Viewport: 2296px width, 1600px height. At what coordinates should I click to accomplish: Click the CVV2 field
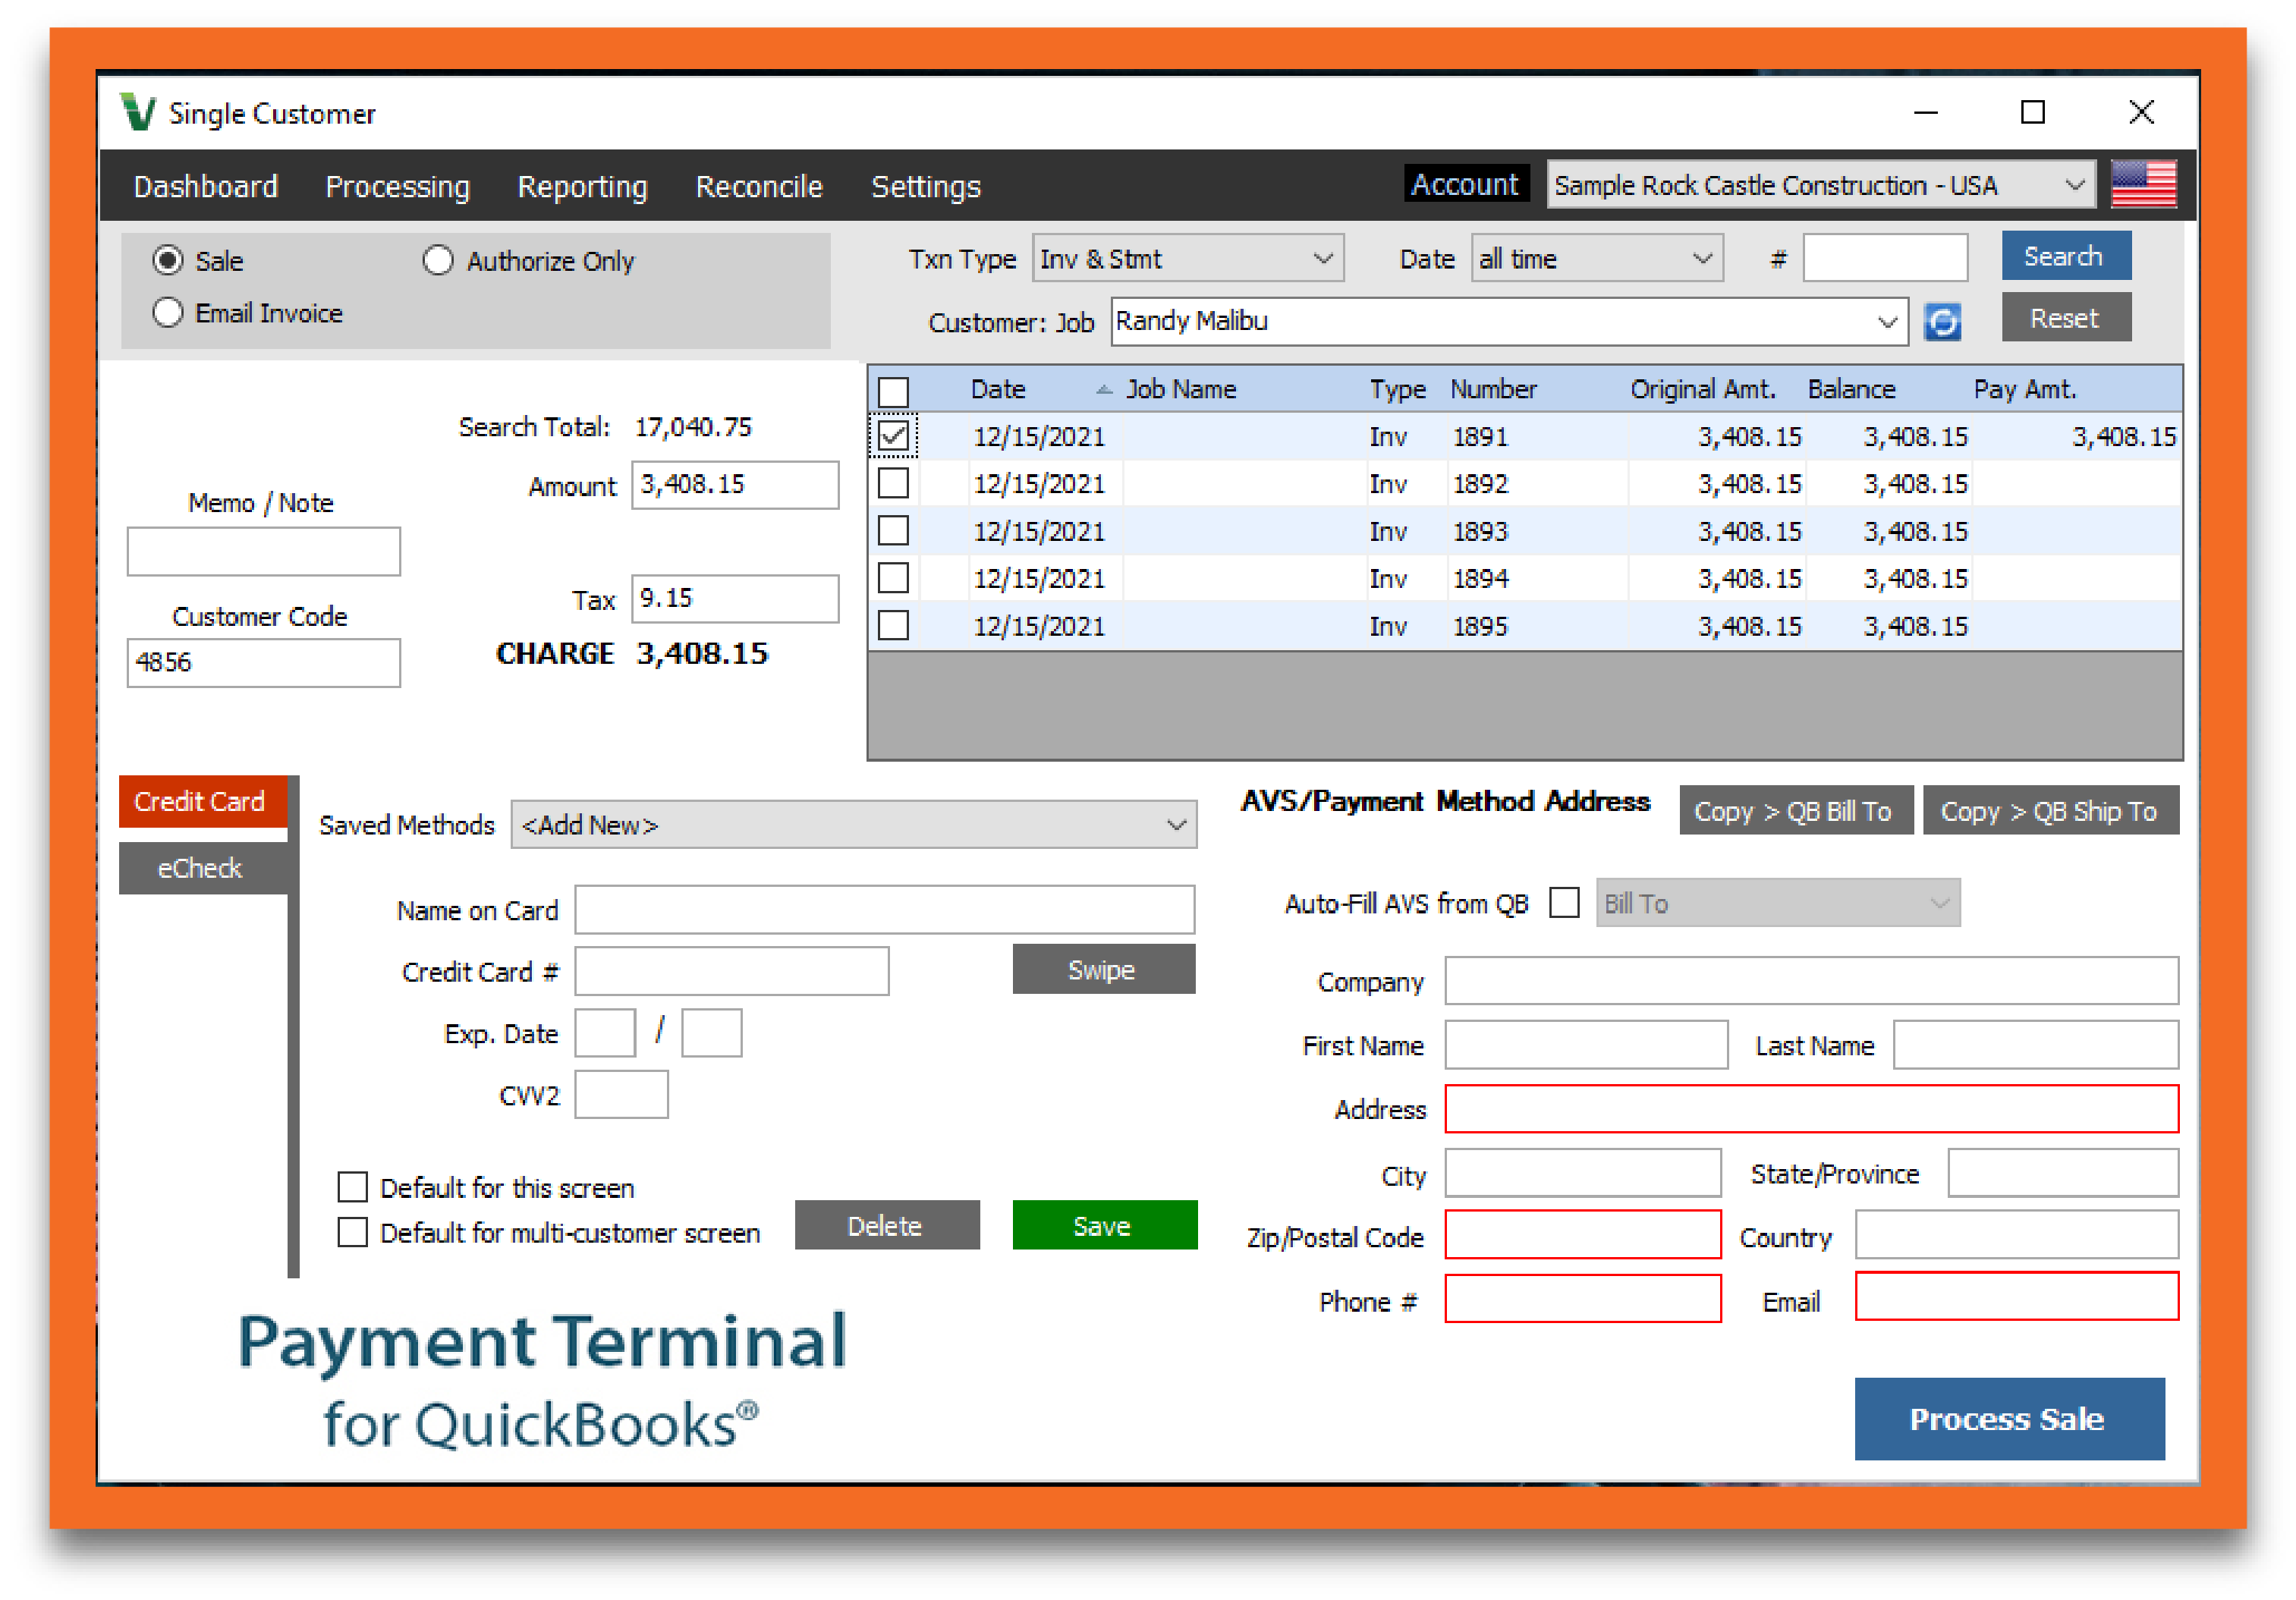(x=621, y=1095)
